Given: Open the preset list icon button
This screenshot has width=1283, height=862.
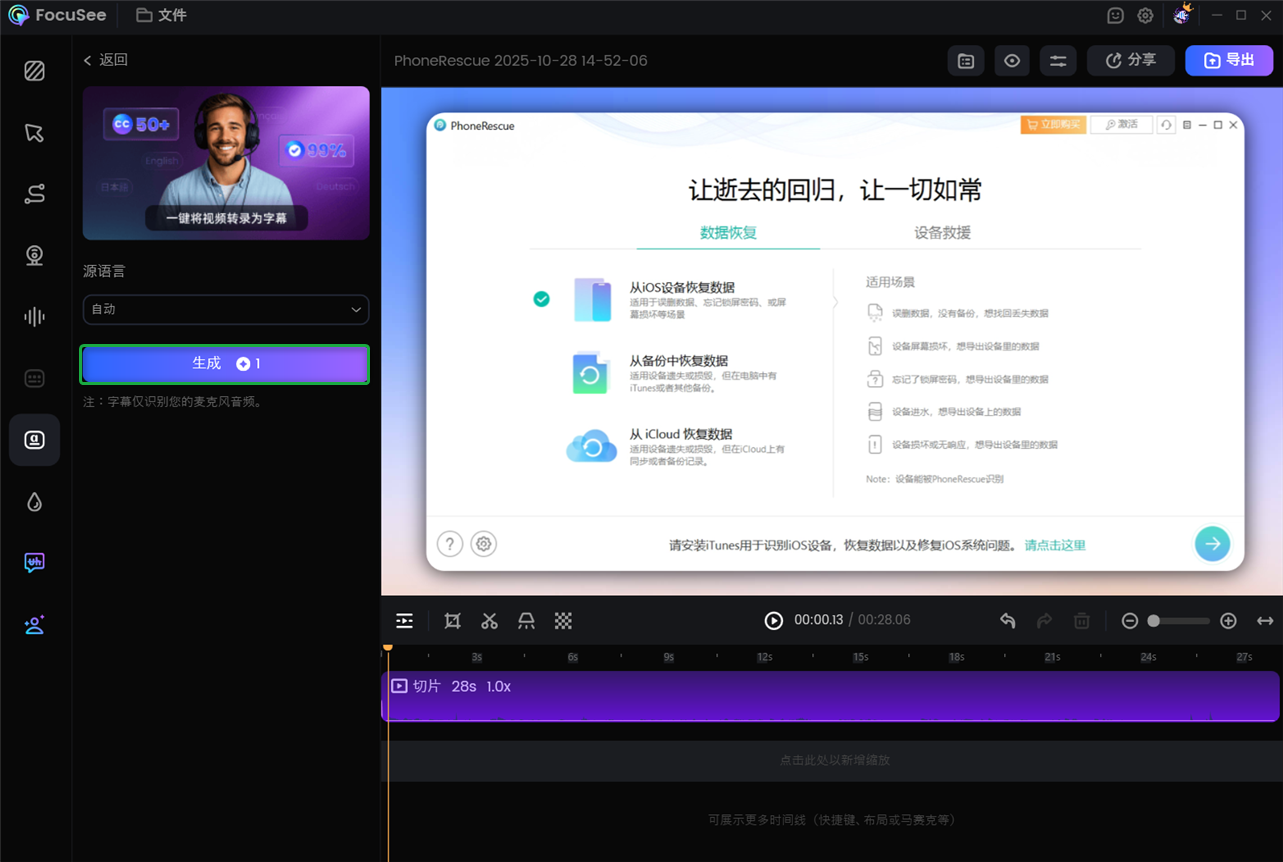Looking at the screenshot, I should point(966,61).
